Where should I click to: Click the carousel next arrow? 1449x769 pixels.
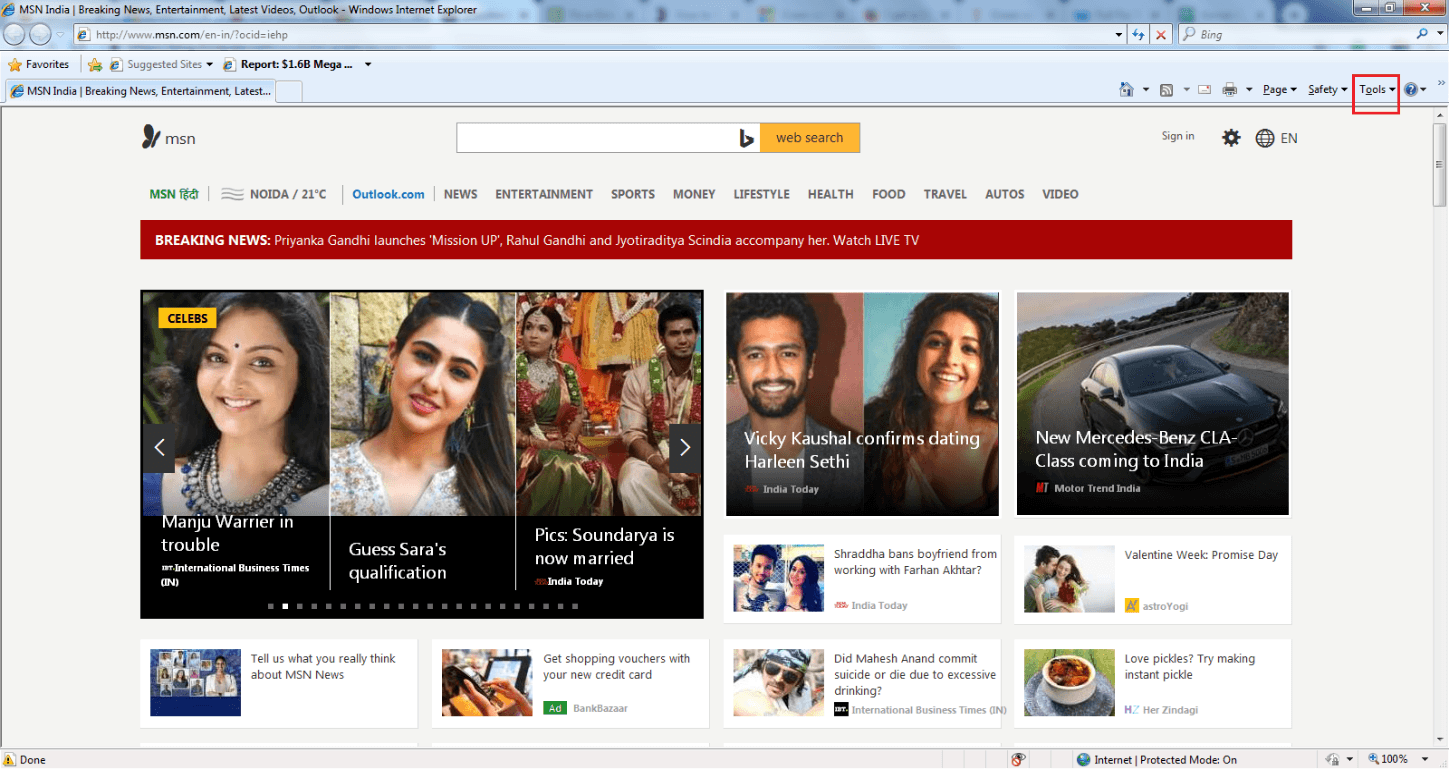tap(685, 447)
